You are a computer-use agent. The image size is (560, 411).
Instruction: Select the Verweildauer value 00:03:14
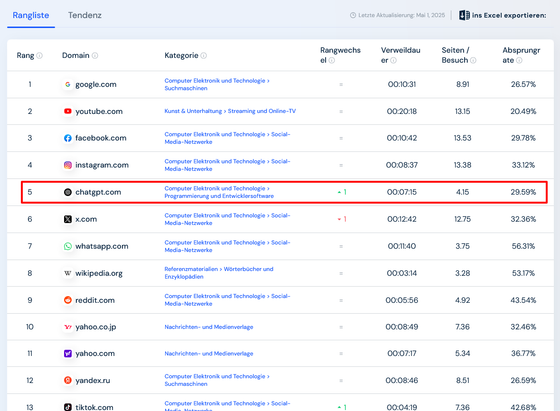[402, 273]
